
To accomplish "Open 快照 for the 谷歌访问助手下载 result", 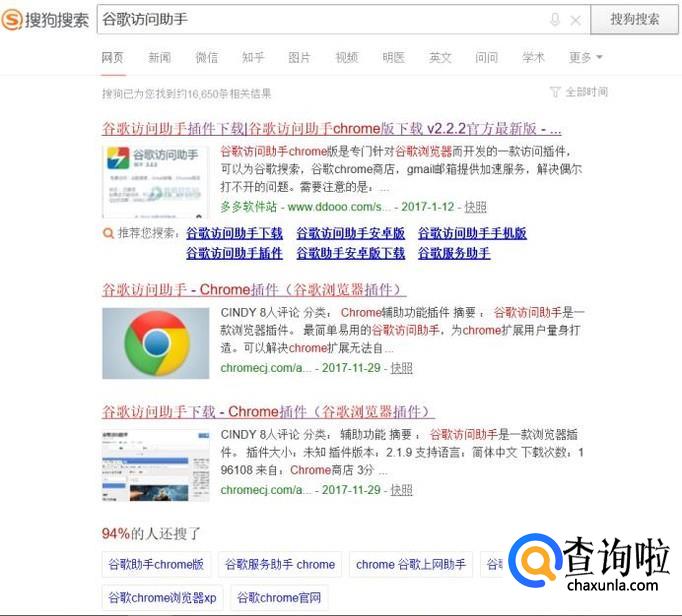I will point(401,490).
